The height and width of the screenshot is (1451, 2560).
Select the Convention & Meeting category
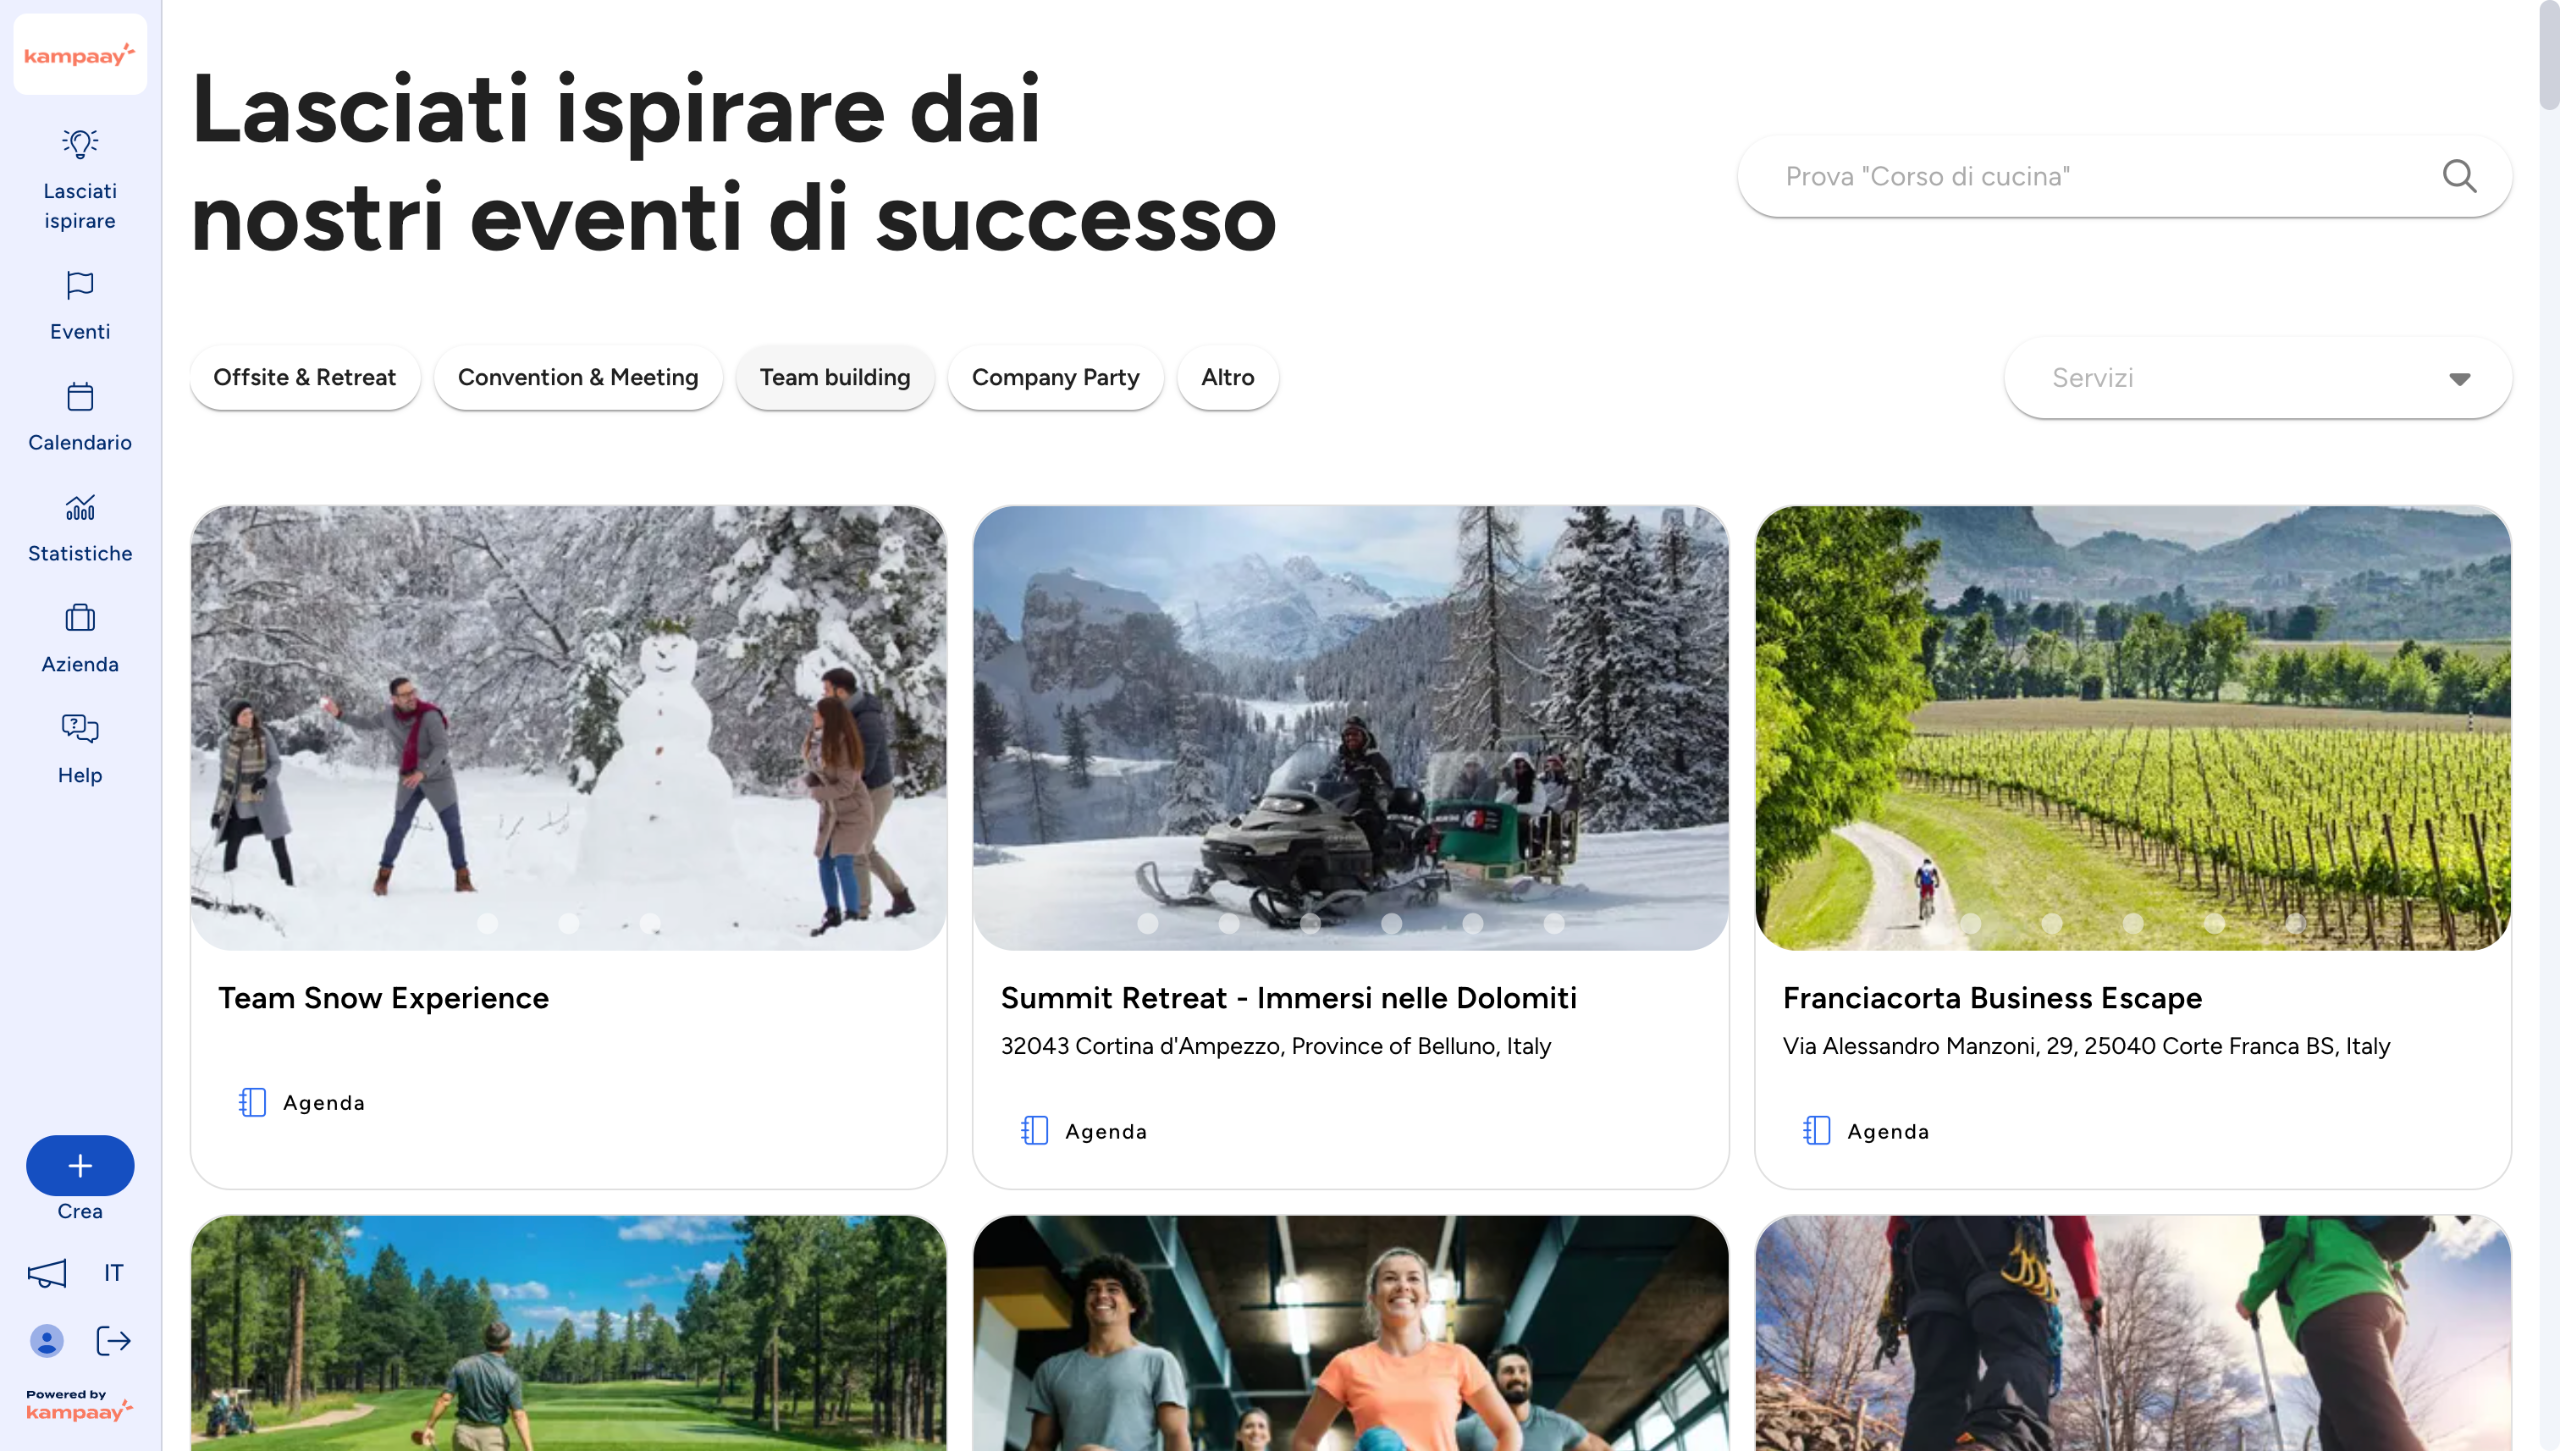pyautogui.click(x=578, y=378)
